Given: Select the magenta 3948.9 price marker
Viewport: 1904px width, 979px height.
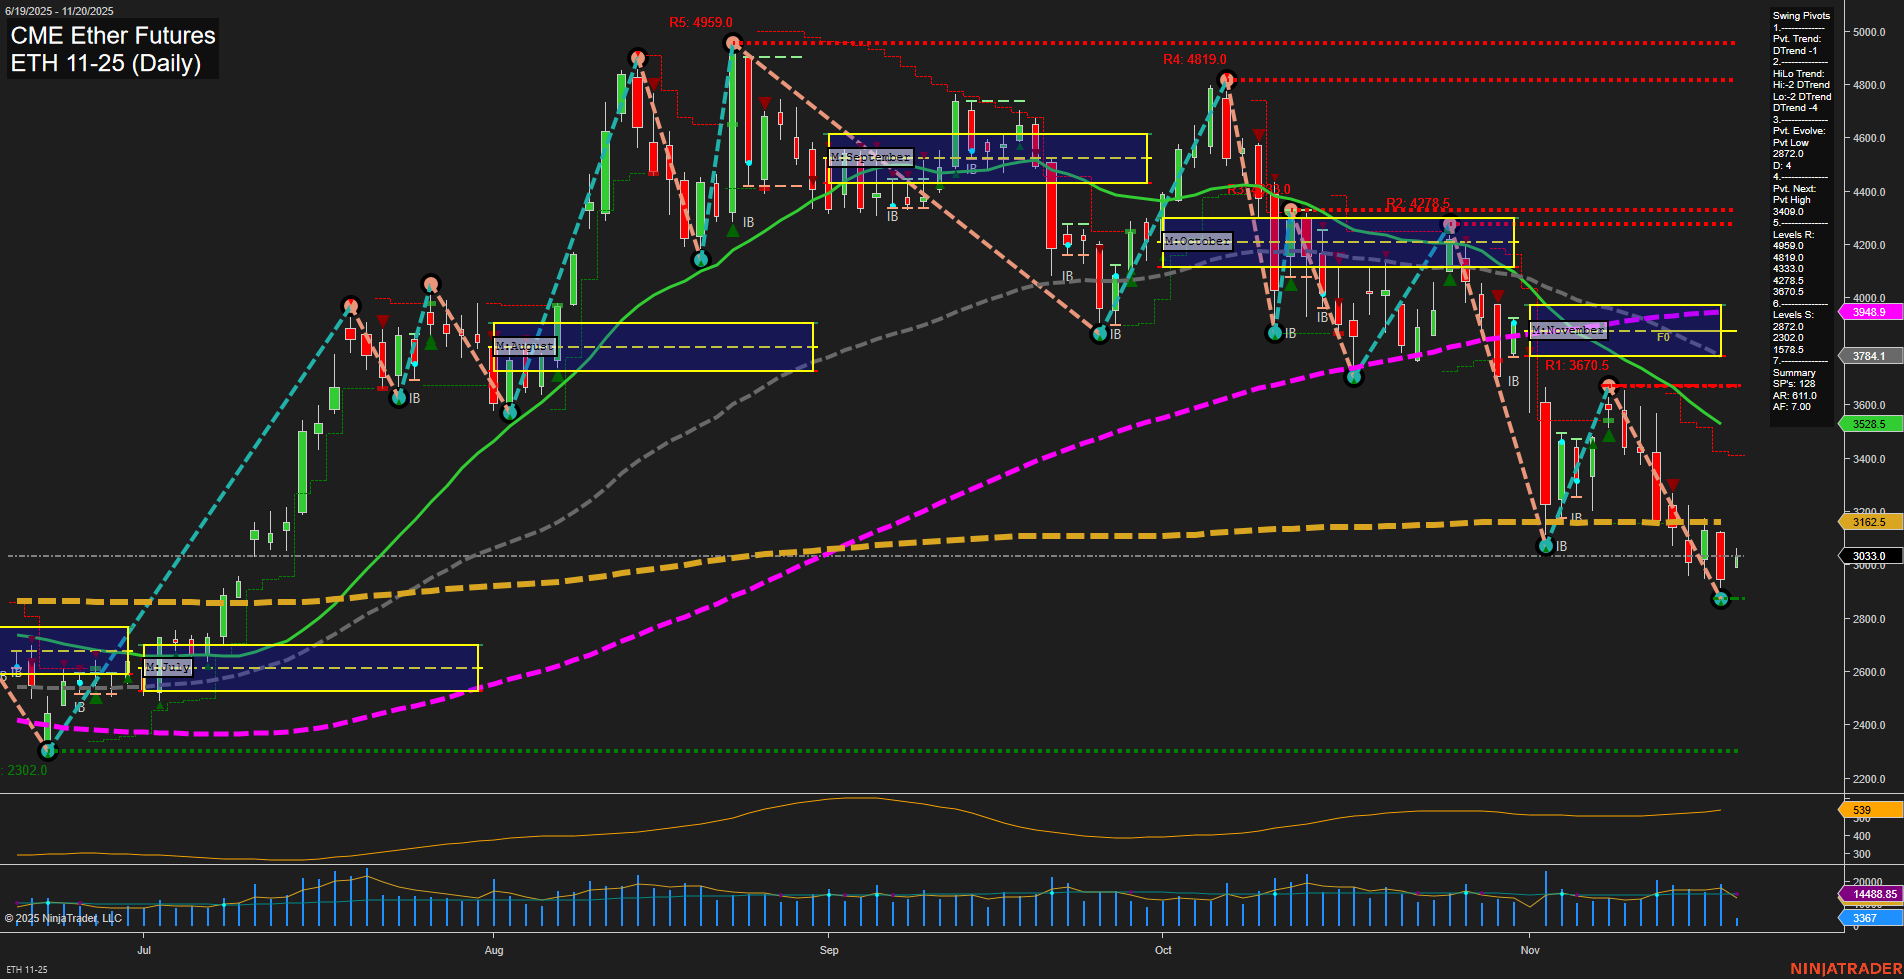Looking at the screenshot, I should (1868, 312).
